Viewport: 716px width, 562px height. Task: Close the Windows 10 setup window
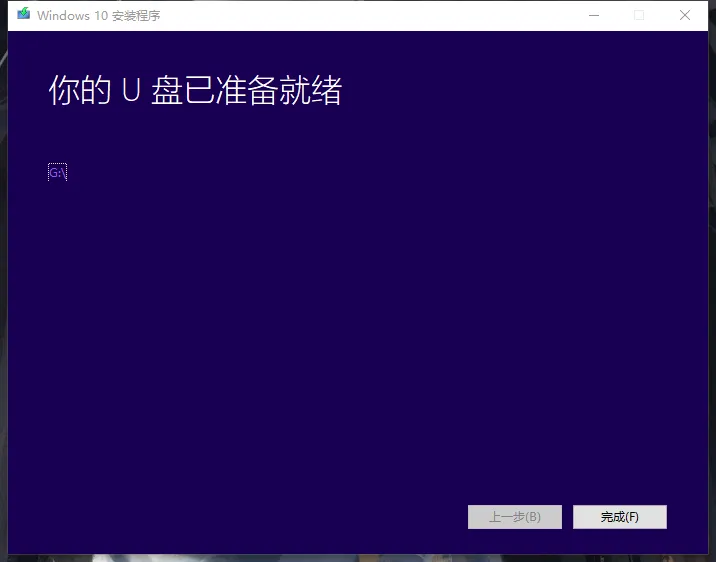[685, 15]
